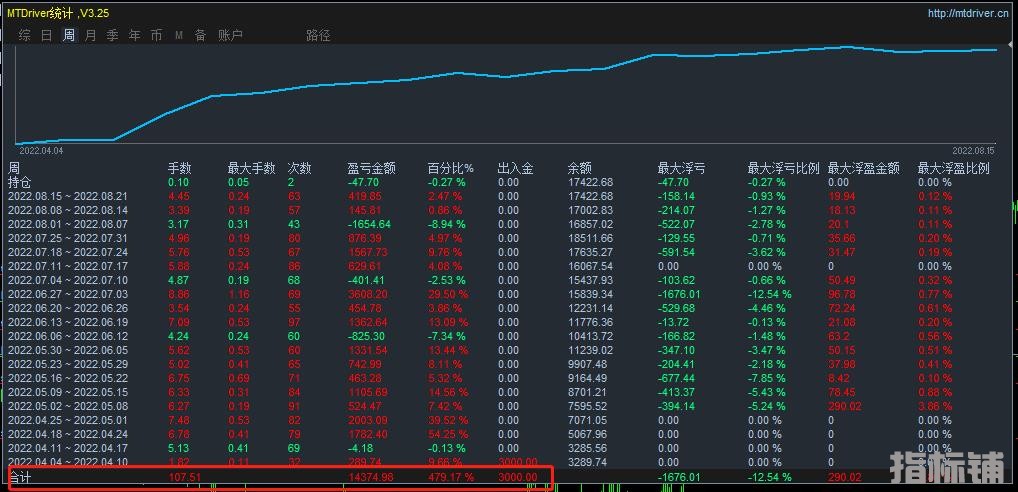Open the 月 monthly tab
Viewport: 1018px width, 492px height.
click(91, 36)
